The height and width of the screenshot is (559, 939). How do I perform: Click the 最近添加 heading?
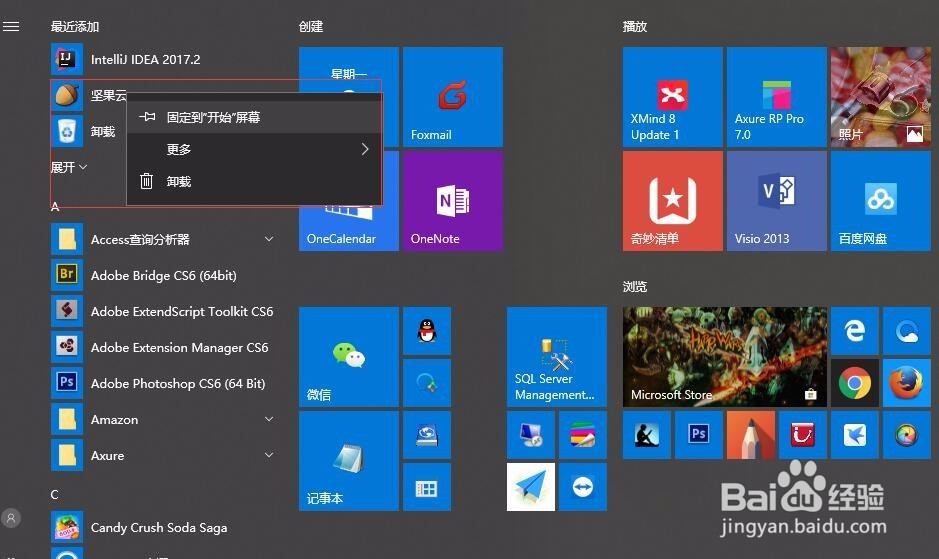pyautogui.click(x=75, y=26)
